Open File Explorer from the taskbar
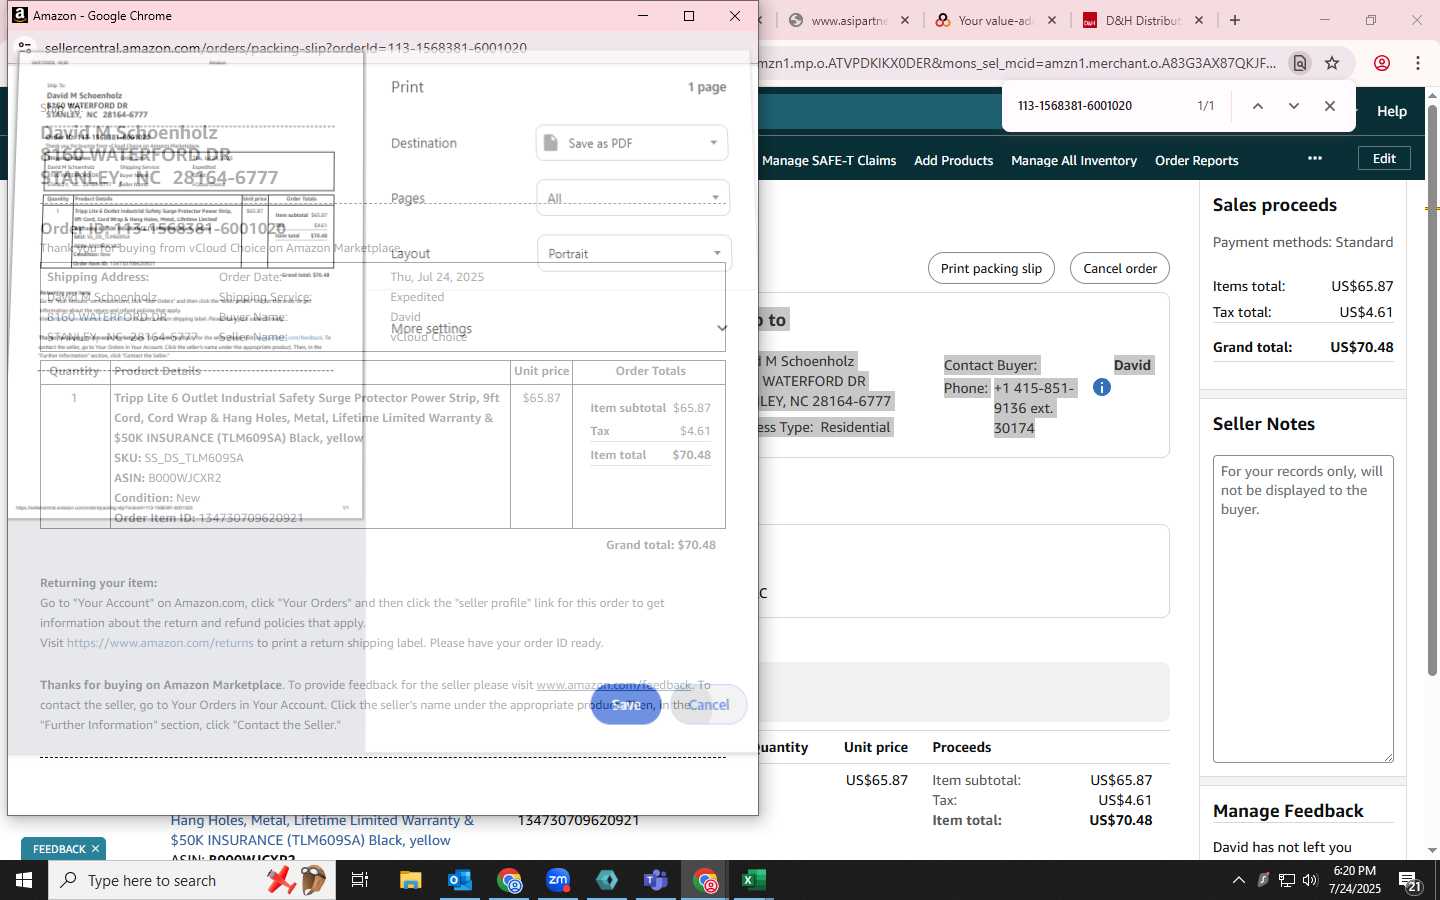Image resolution: width=1440 pixels, height=900 pixels. (x=411, y=880)
